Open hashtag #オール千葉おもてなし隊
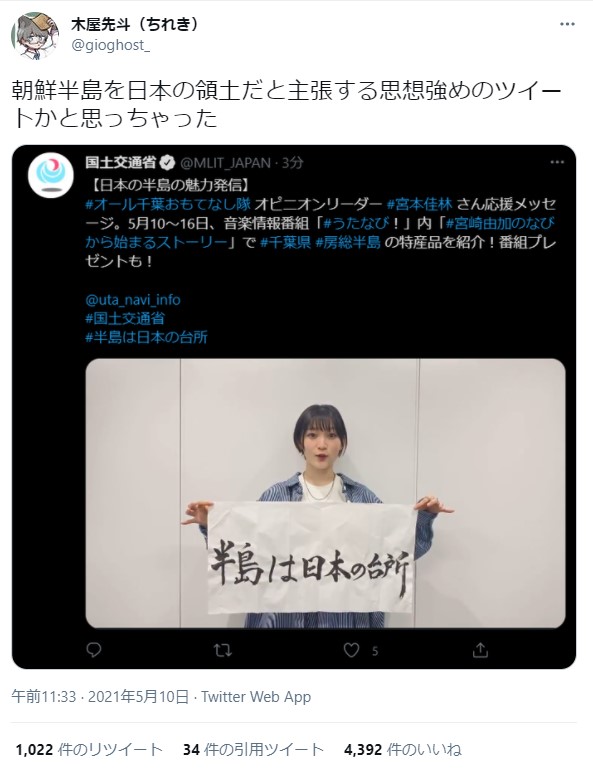Image resolution: width=593 pixels, height=772 pixels. (x=168, y=204)
